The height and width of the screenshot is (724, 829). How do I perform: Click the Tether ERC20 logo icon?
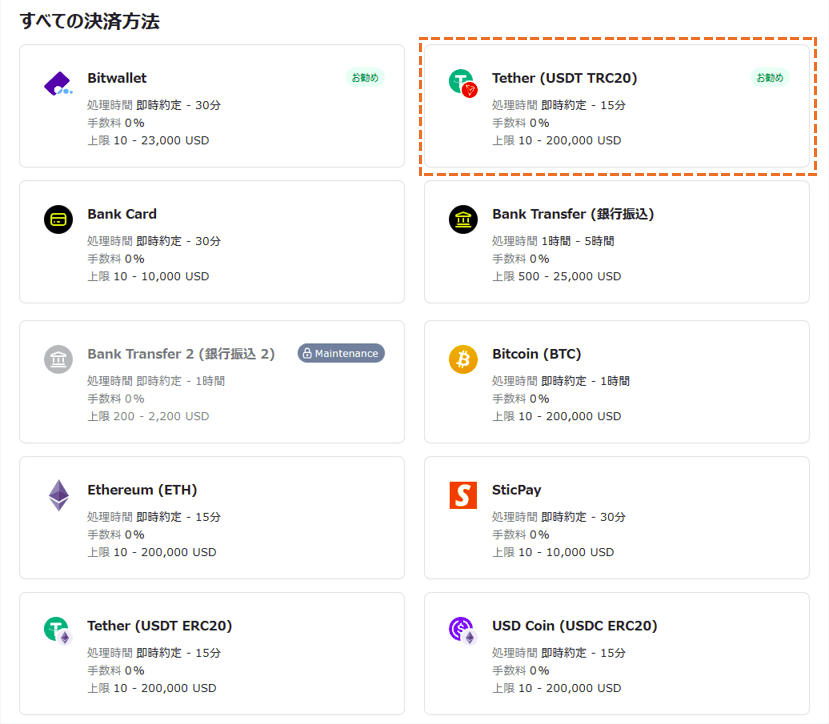pyautogui.click(x=58, y=631)
